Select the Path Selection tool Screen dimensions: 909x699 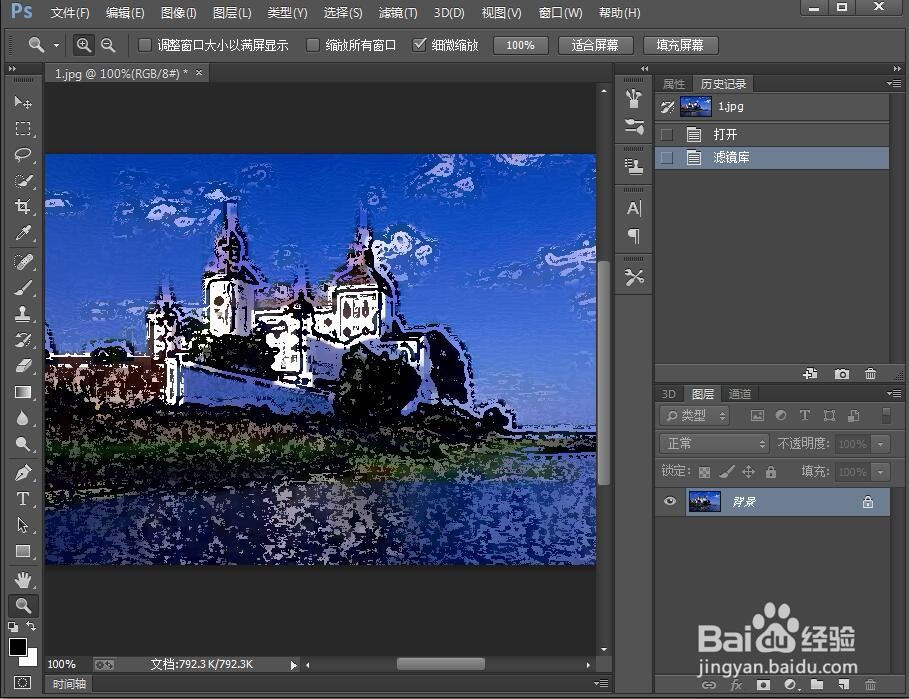pos(23,525)
